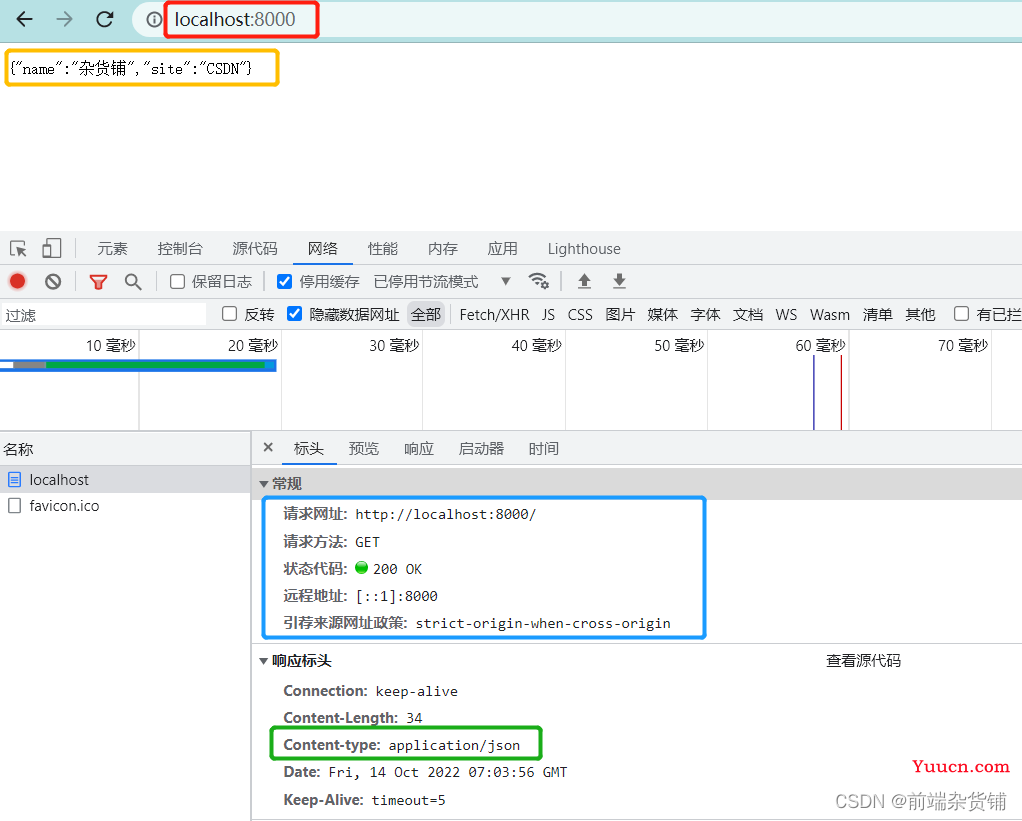Clear the network log icon
1022x821 pixels.
point(53,281)
